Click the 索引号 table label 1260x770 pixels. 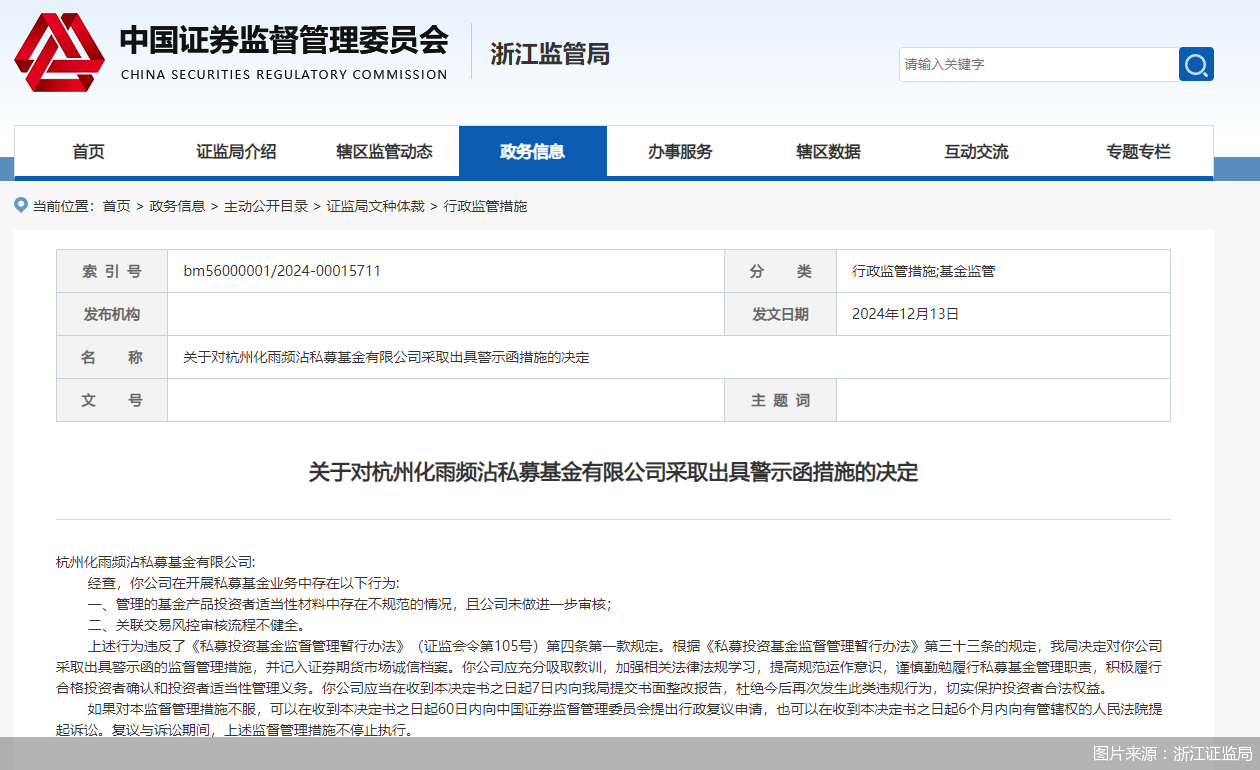click(112, 271)
